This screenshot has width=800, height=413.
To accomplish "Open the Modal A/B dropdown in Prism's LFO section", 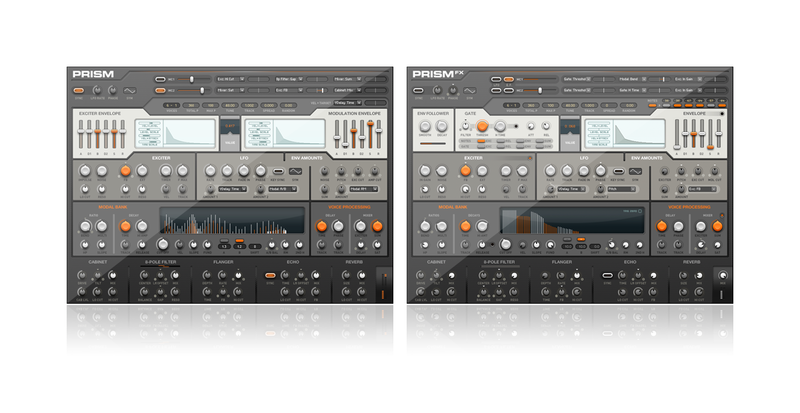I will coord(284,189).
